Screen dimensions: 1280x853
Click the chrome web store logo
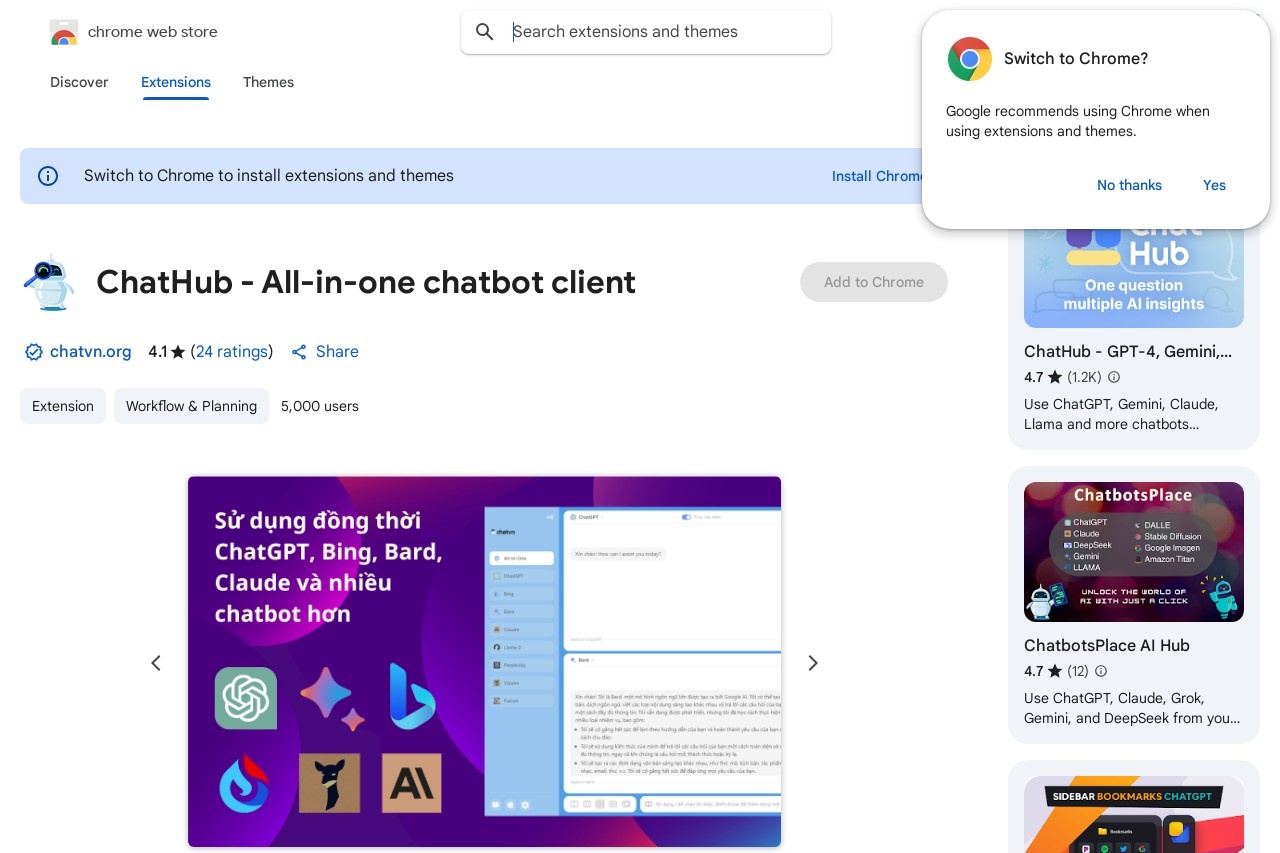pos(64,32)
